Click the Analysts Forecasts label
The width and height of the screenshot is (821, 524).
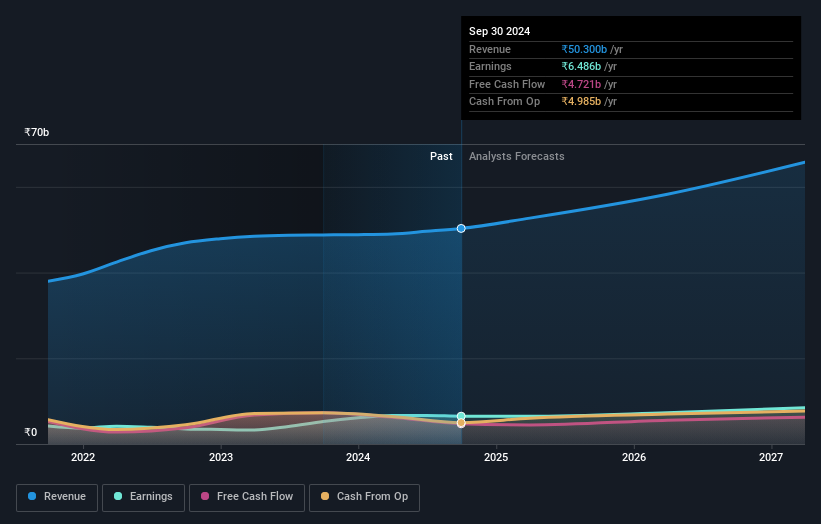coord(516,156)
